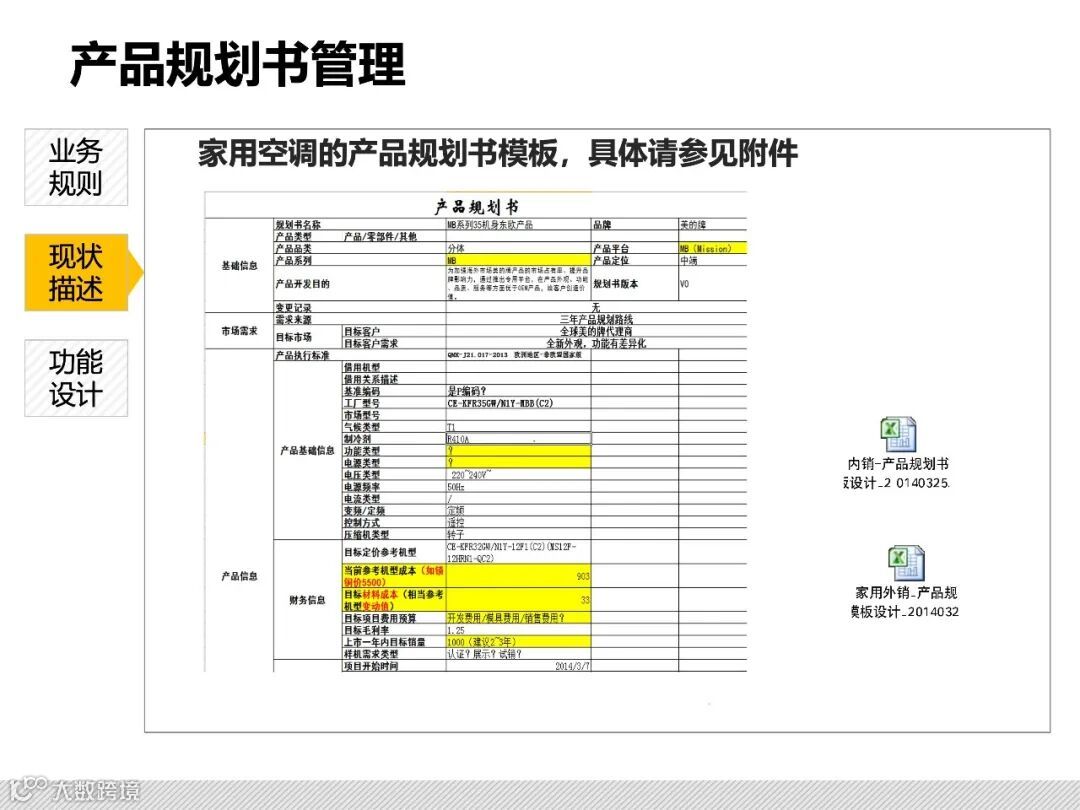Select the 市场型号 label cell

[x=394, y=415]
